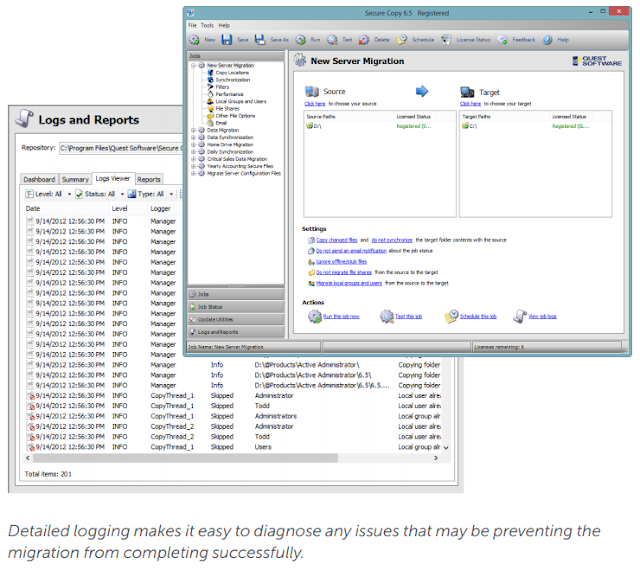Click the Run gear toolbar icon

pyautogui.click(x=300, y=40)
